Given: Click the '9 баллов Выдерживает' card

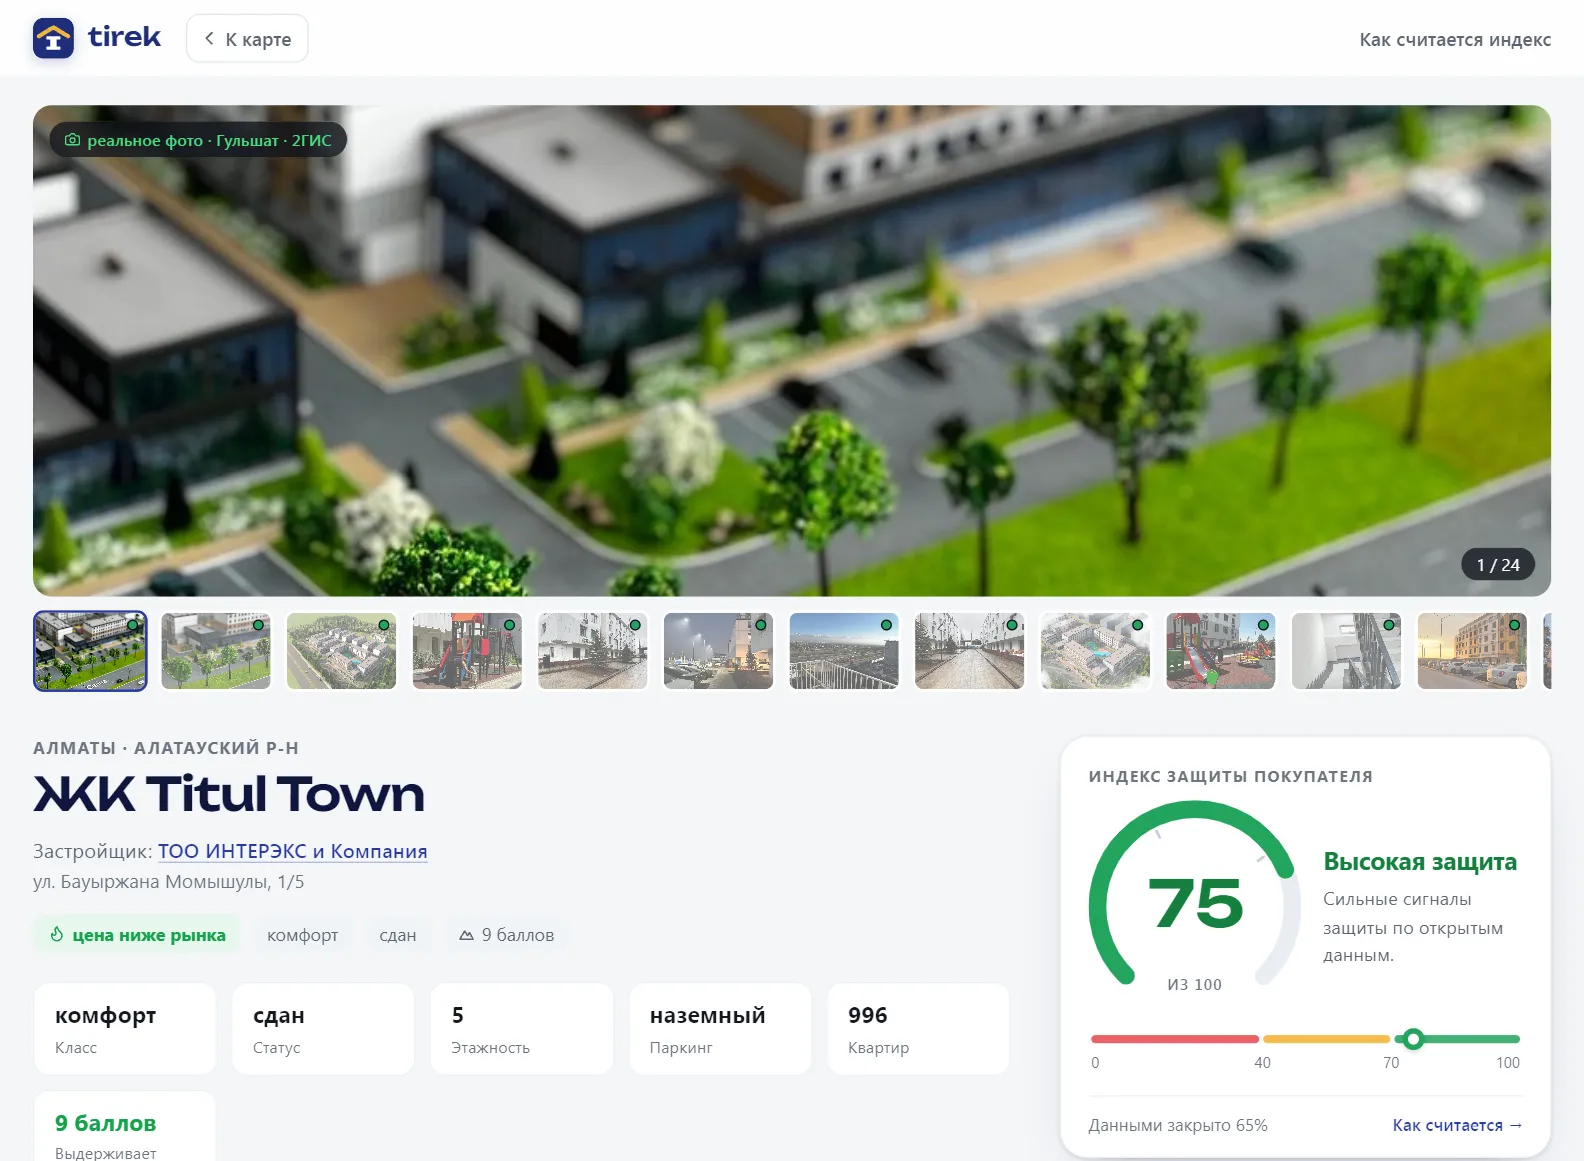Looking at the screenshot, I should tap(125, 1127).
